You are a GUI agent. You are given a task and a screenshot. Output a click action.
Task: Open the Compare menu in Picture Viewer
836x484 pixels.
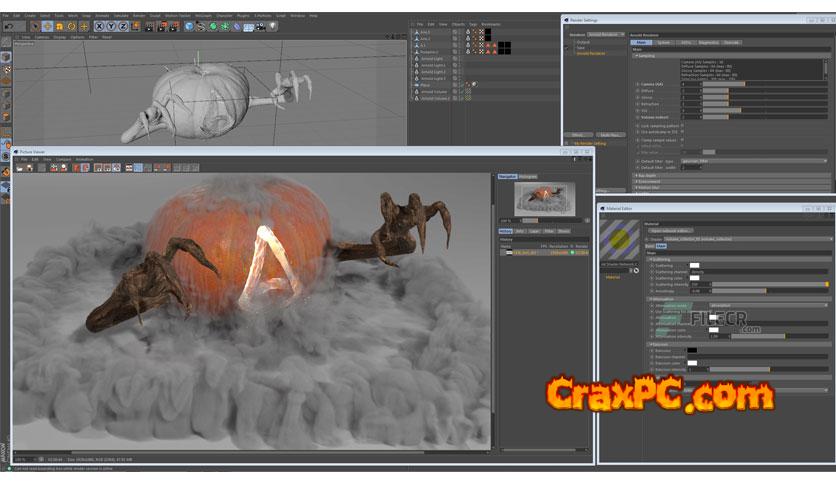(63, 159)
